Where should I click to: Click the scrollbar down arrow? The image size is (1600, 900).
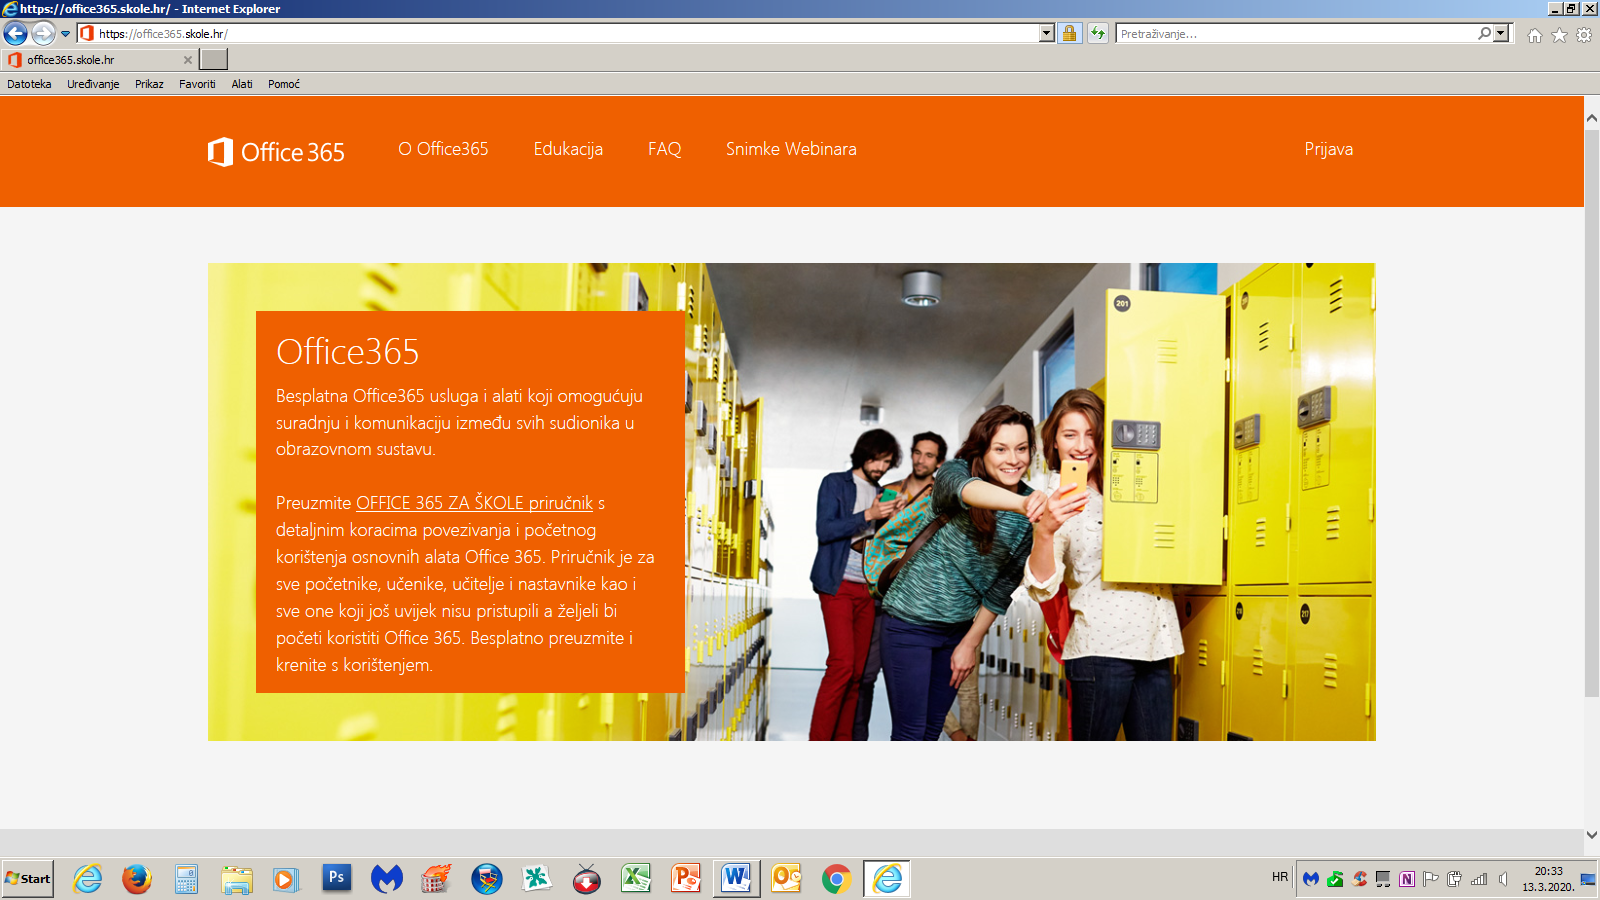point(1592,835)
